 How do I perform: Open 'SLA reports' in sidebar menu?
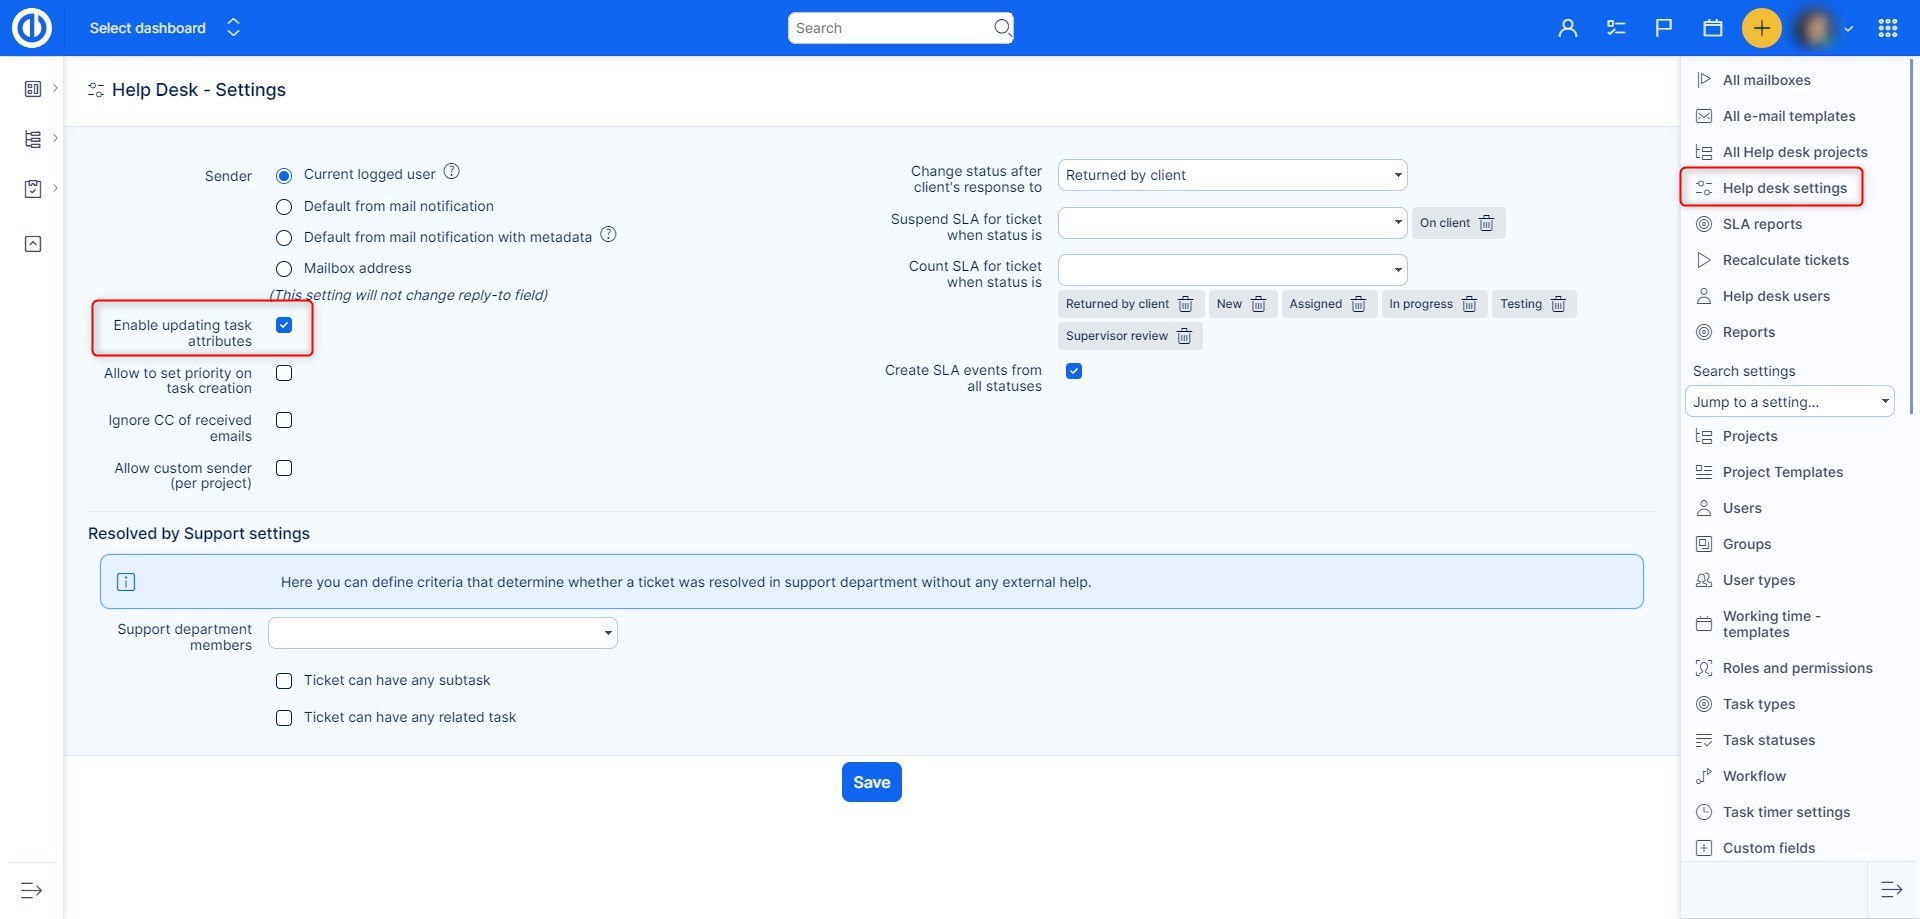tap(1762, 224)
